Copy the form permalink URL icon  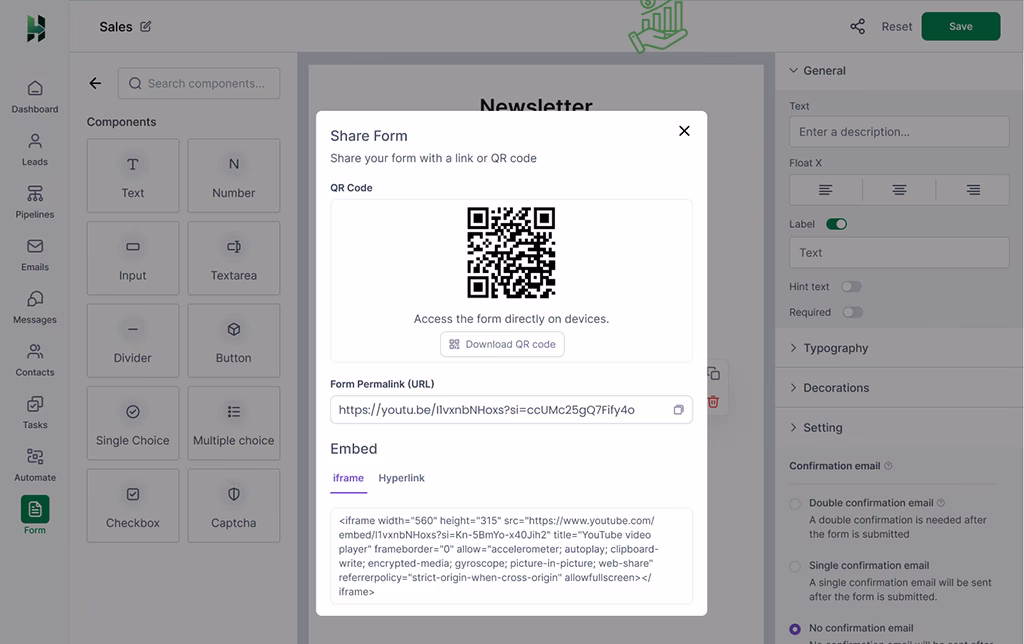pos(679,410)
